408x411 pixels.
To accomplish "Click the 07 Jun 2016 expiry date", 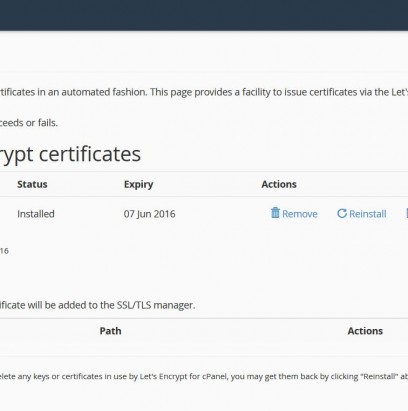I will (x=149, y=214).
